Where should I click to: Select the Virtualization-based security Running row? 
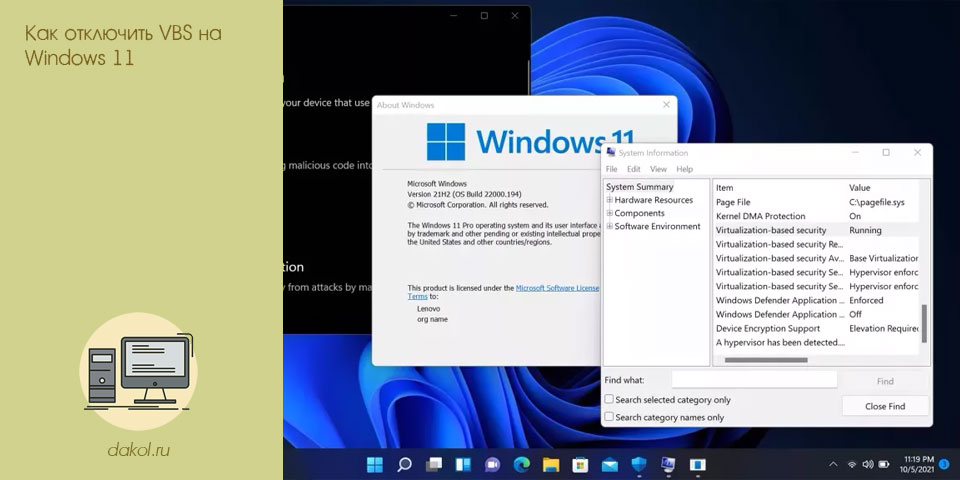[817, 230]
